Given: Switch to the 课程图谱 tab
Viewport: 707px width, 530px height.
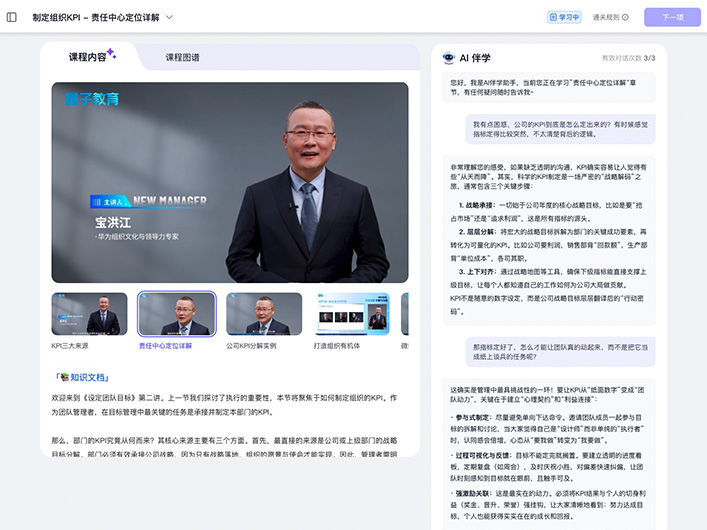Looking at the screenshot, I should (x=182, y=57).
